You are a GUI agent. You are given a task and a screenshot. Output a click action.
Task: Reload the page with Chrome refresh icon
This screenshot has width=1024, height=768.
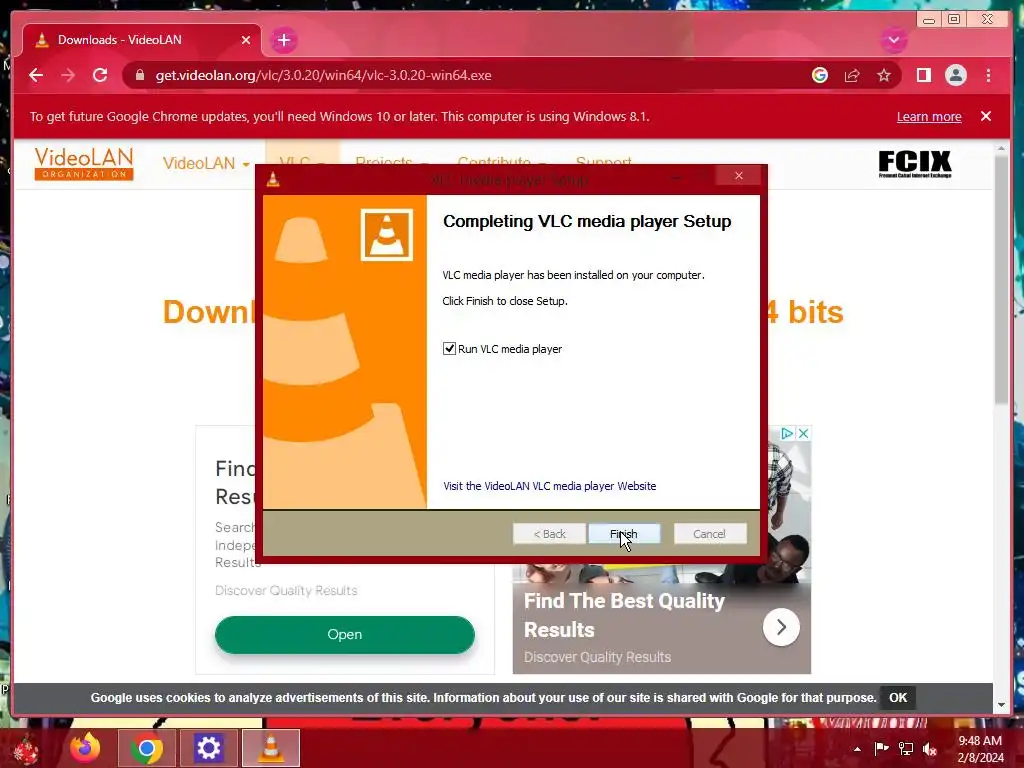pyautogui.click(x=100, y=75)
